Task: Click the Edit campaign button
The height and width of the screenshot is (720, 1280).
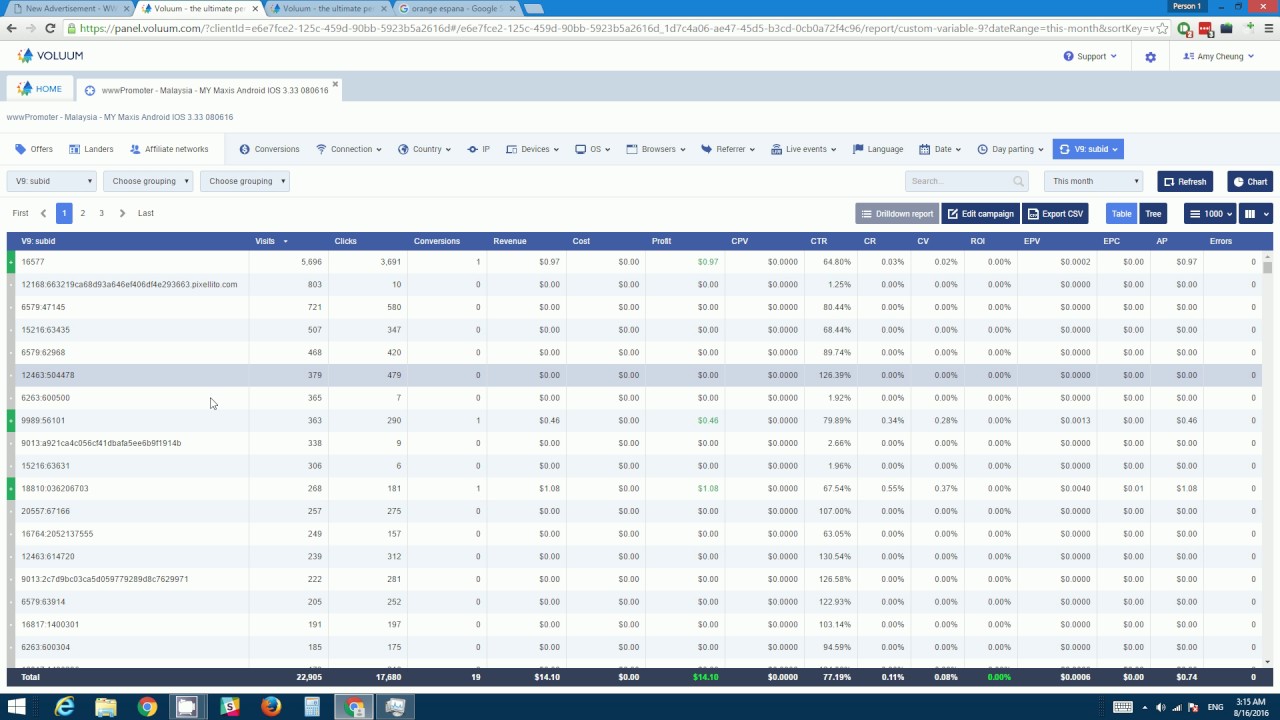Action: pyautogui.click(x=980, y=213)
